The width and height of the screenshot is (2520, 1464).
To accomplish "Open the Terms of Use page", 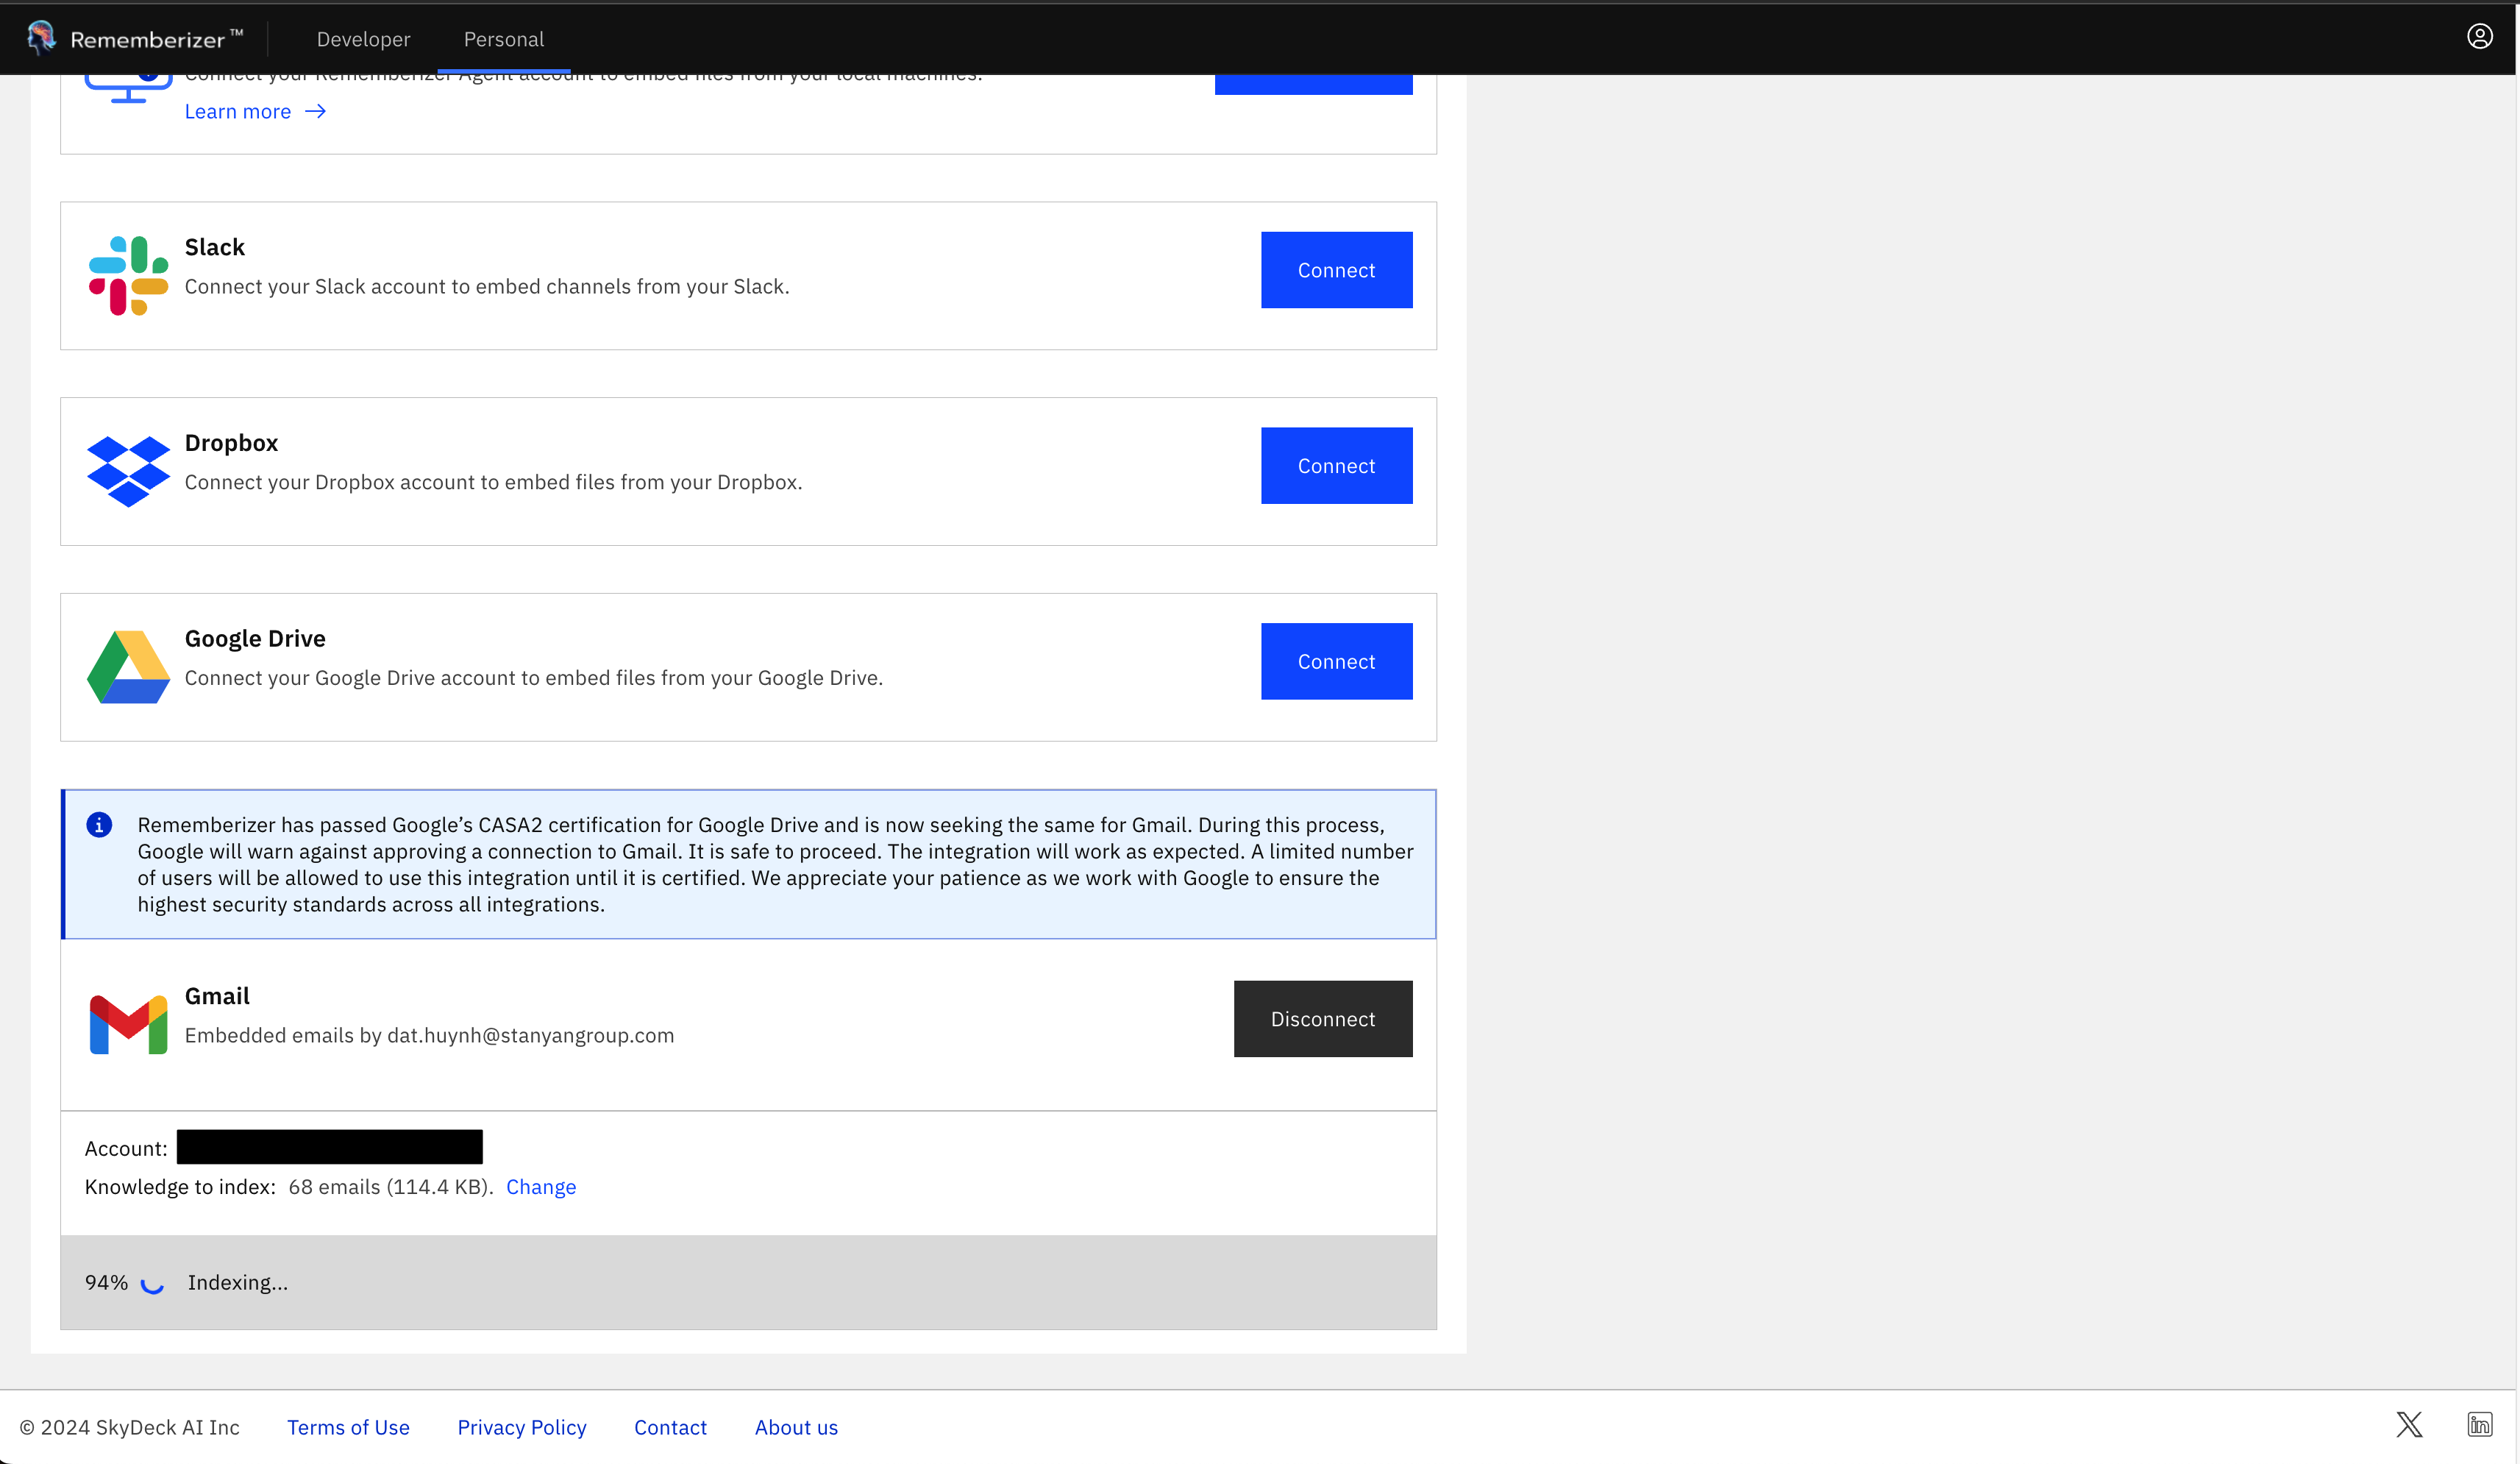I will coord(348,1427).
